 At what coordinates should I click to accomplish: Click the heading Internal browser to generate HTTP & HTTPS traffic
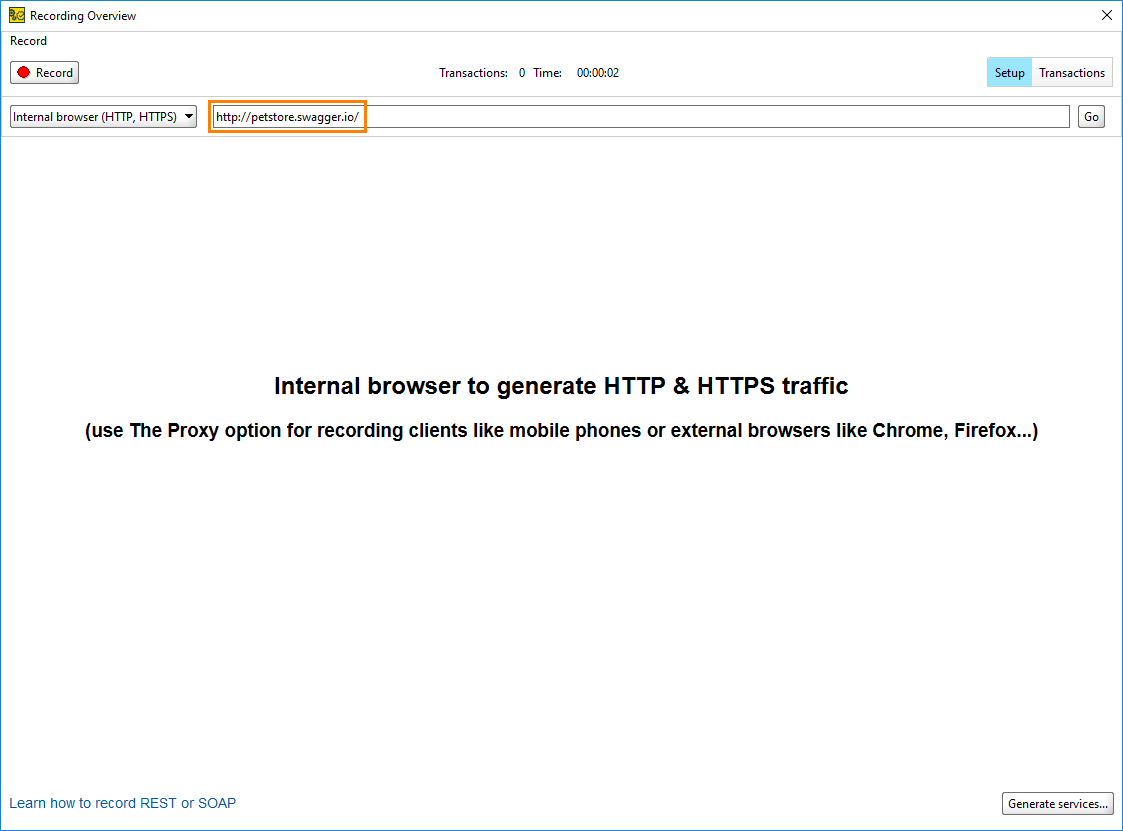point(561,385)
